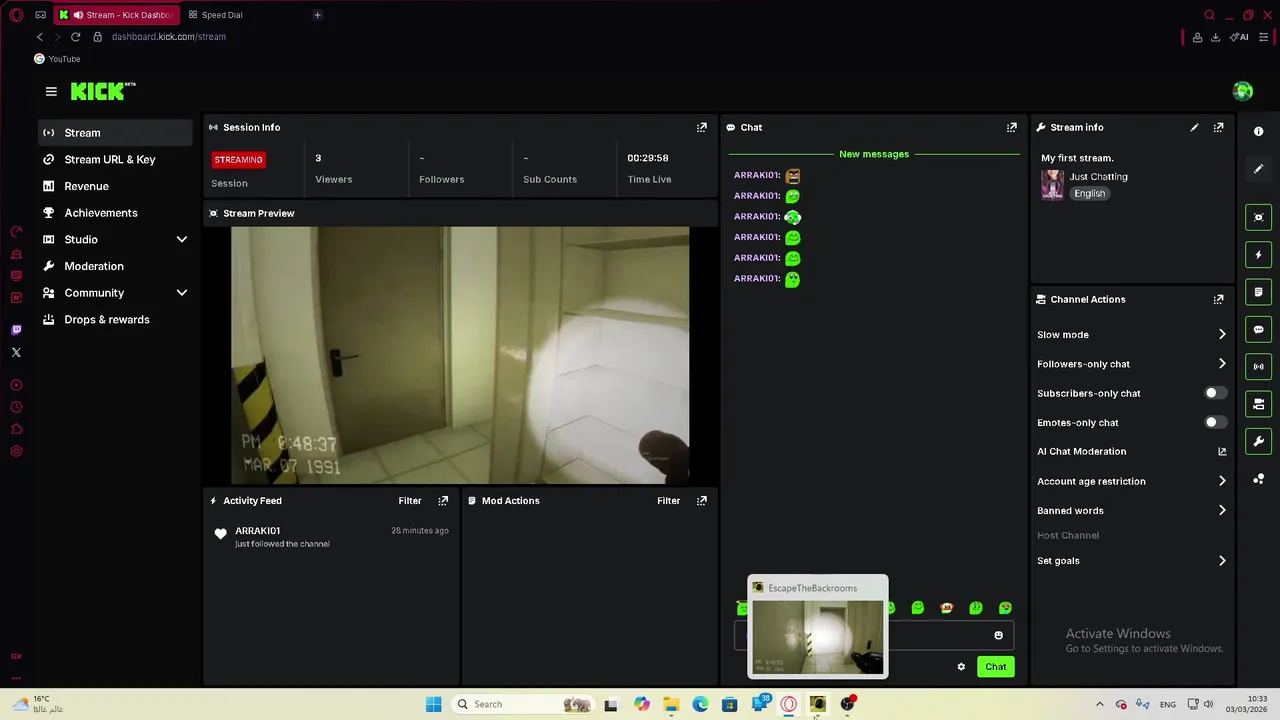Click the Opera GX taskbar icon

click(788, 704)
